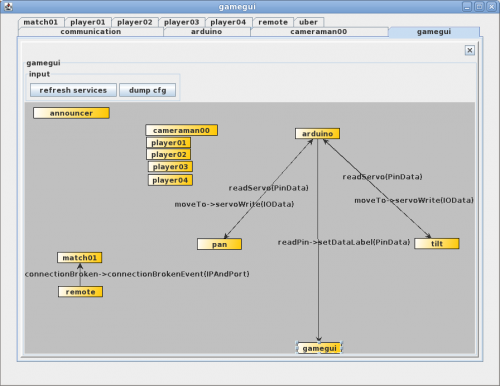Switch to the remote tab
The image size is (500, 386).
pos(273,22)
